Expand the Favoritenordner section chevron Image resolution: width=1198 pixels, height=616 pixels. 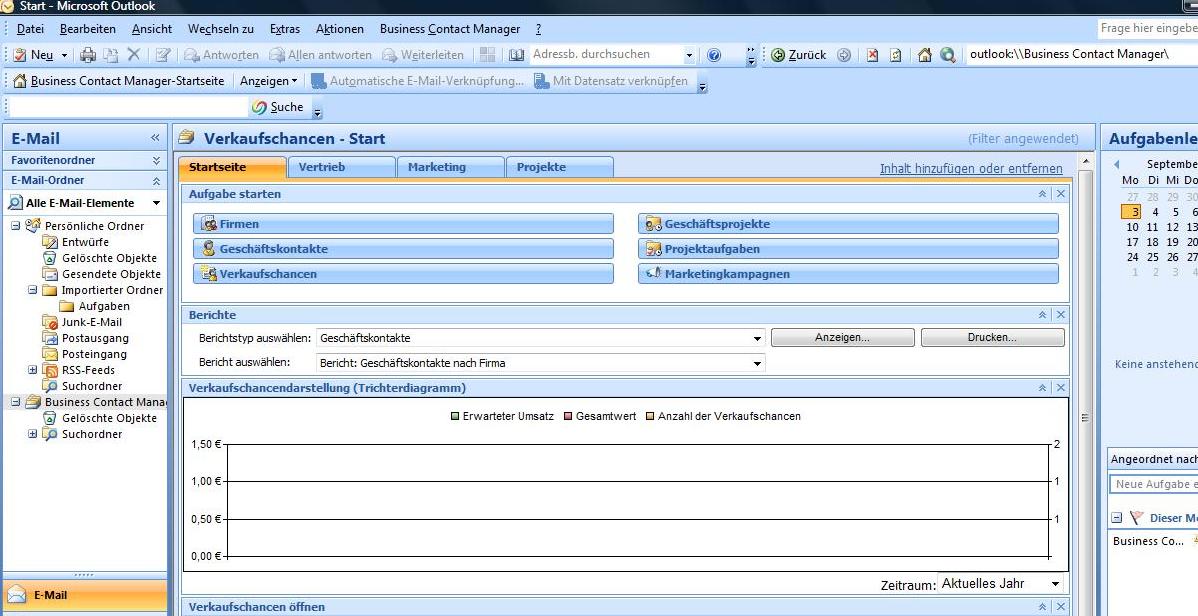156,160
